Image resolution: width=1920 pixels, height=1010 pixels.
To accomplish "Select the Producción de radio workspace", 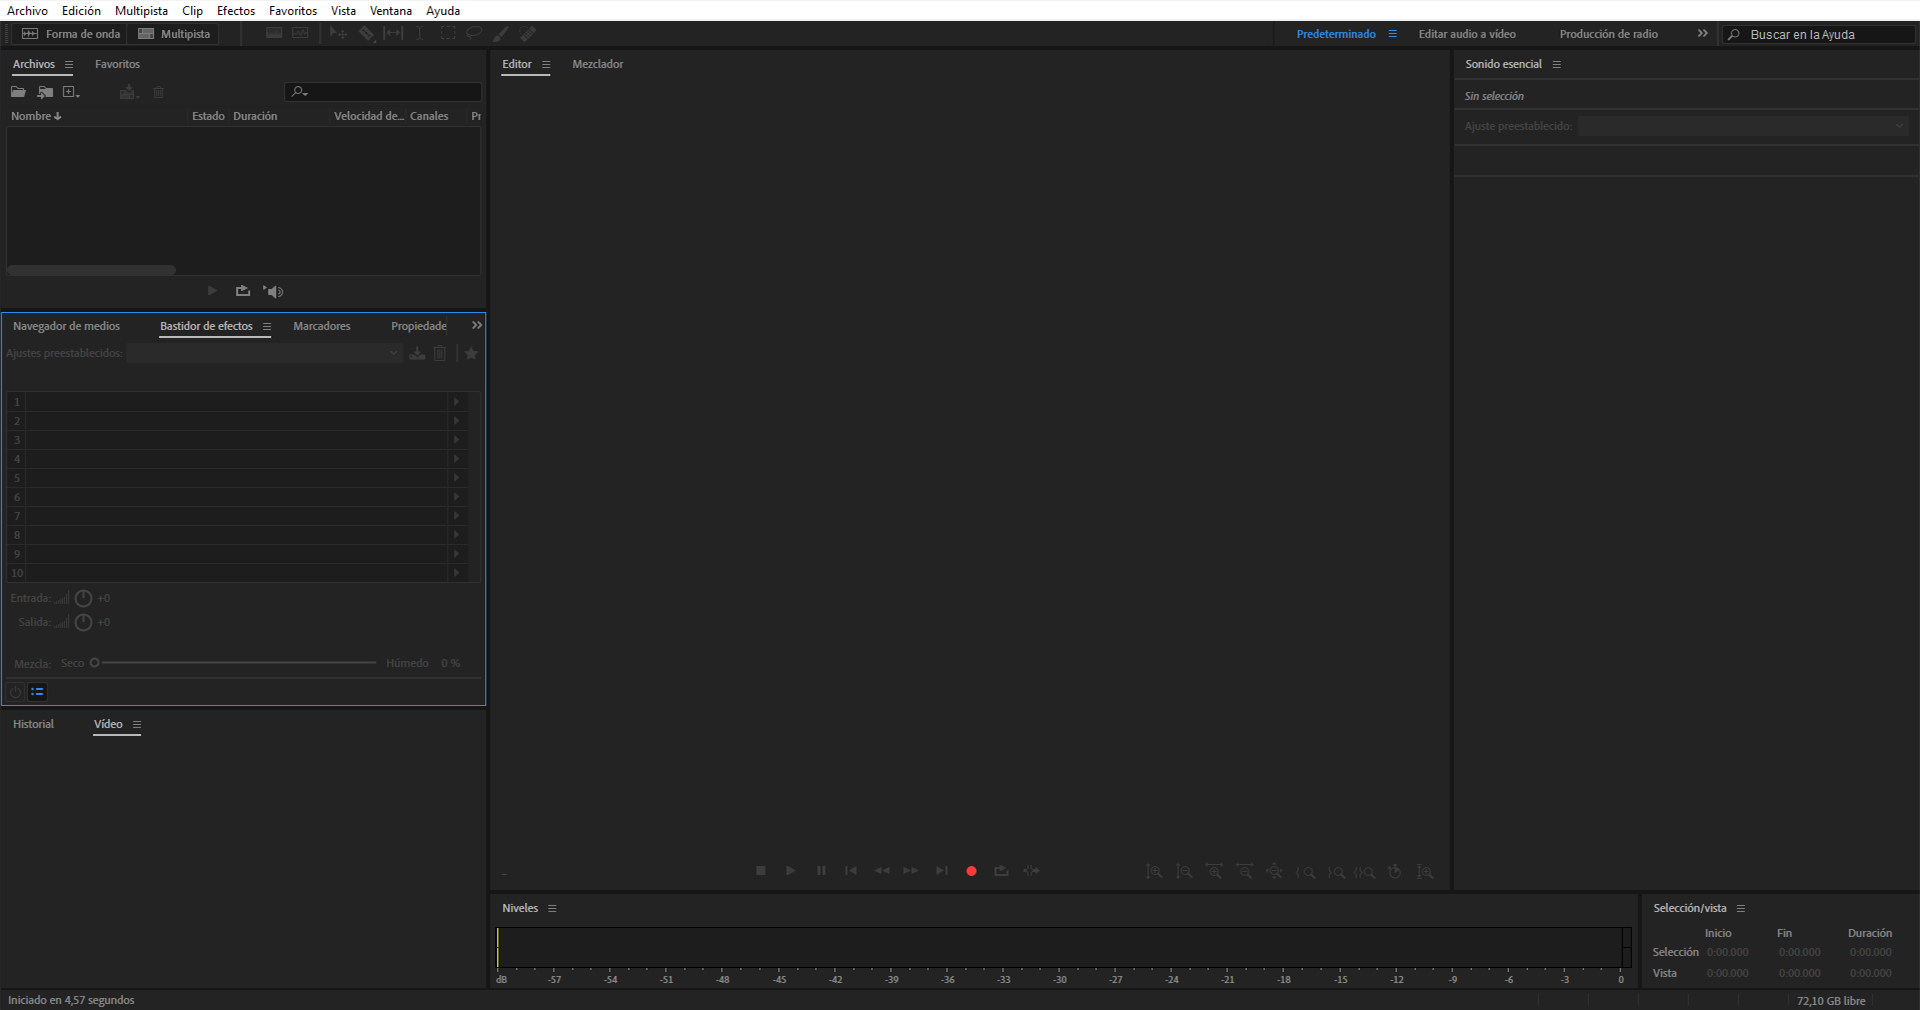I will click(x=1609, y=34).
